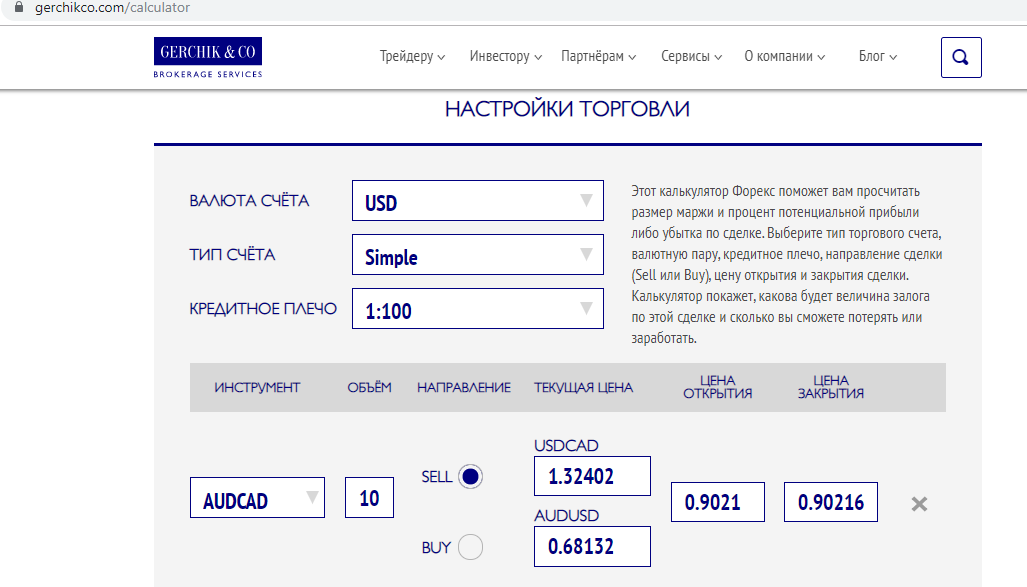The width and height of the screenshot is (1027, 587).
Task: Open the account type Simple dropdown
Action: click(x=478, y=255)
